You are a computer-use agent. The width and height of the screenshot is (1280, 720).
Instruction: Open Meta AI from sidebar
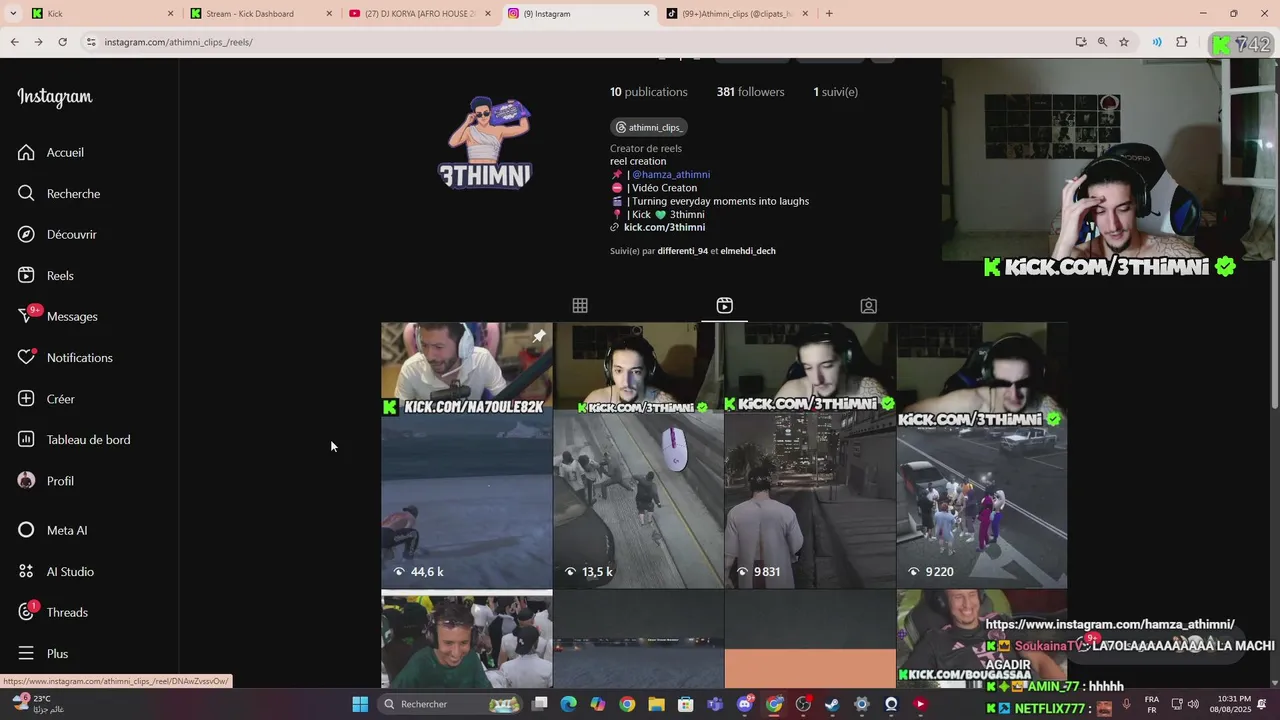pos(52,530)
